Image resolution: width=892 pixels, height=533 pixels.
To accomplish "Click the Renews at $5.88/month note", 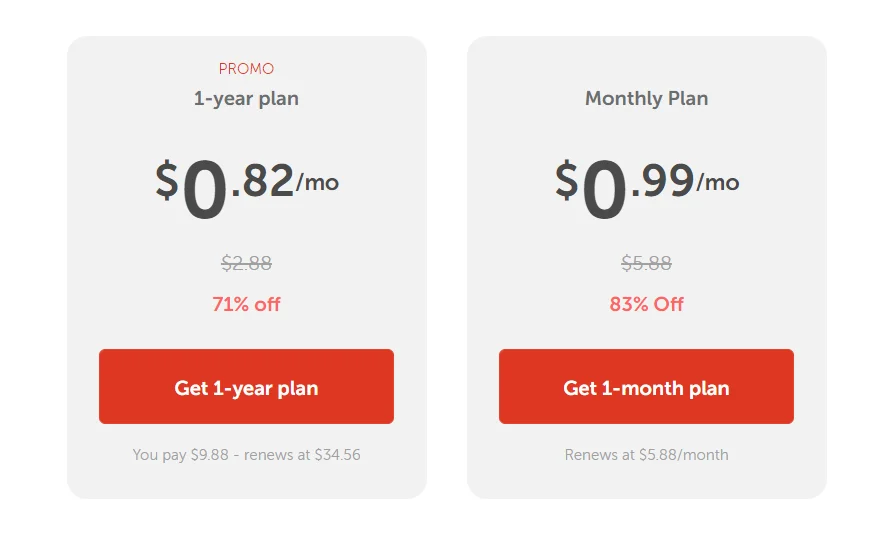I will pyautogui.click(x=646, y=455).
